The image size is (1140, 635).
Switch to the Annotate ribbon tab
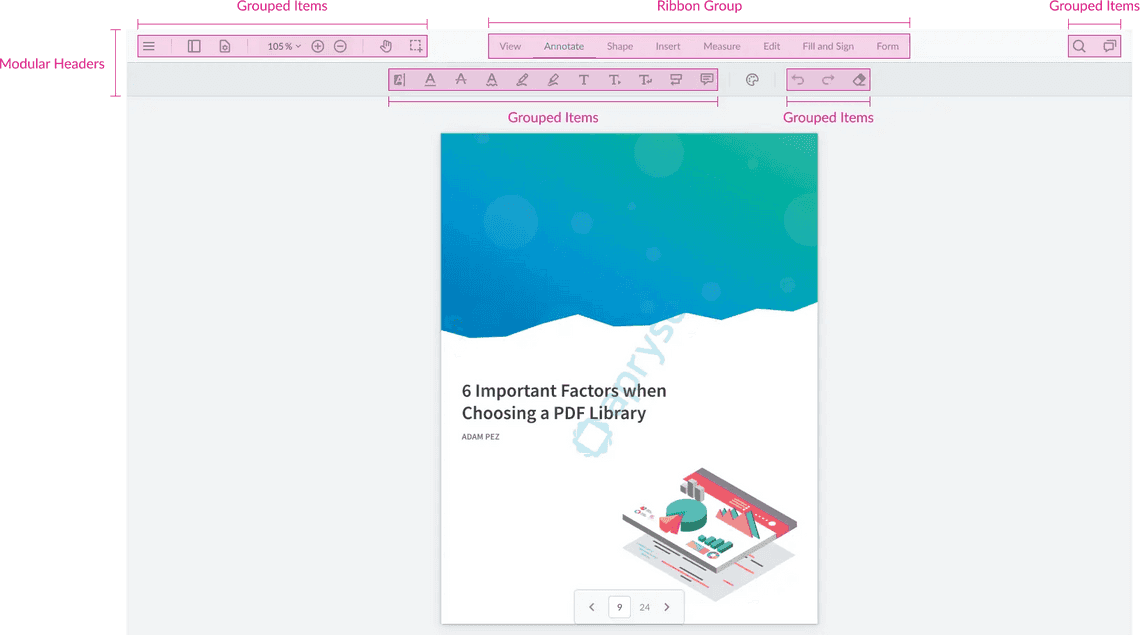point(563,46)
